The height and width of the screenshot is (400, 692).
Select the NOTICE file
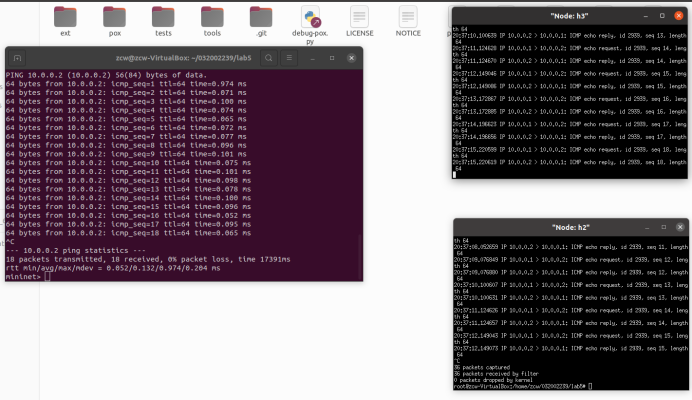click(408, 21)
